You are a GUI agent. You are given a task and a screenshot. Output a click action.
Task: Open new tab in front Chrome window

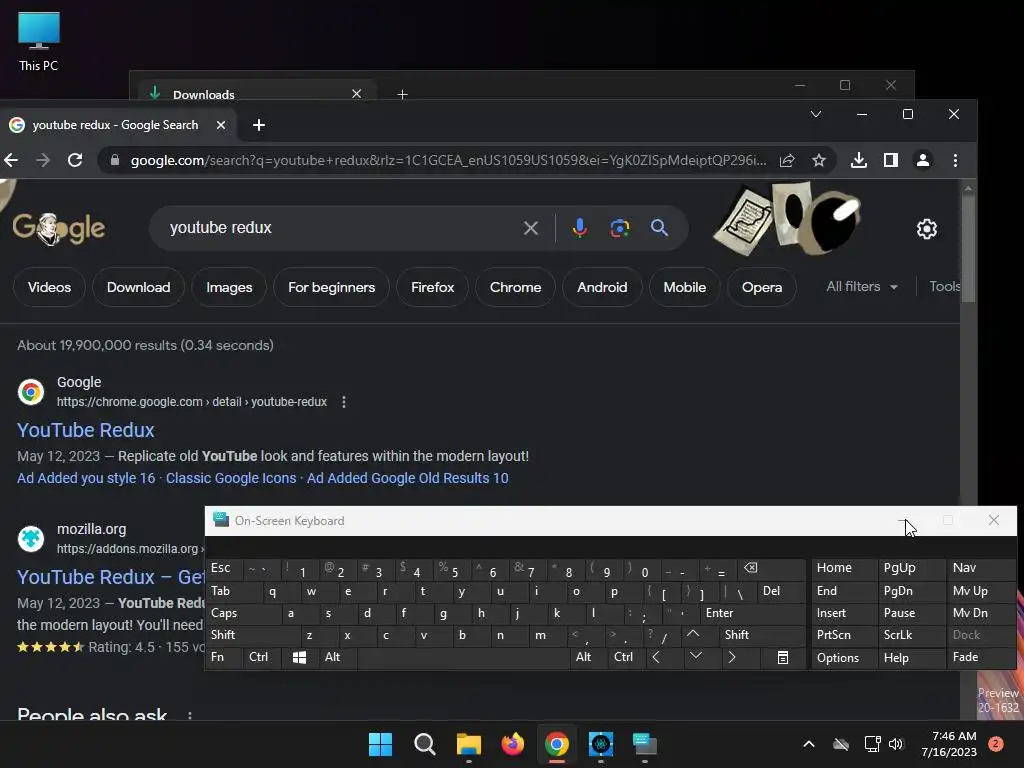[259, 125]
